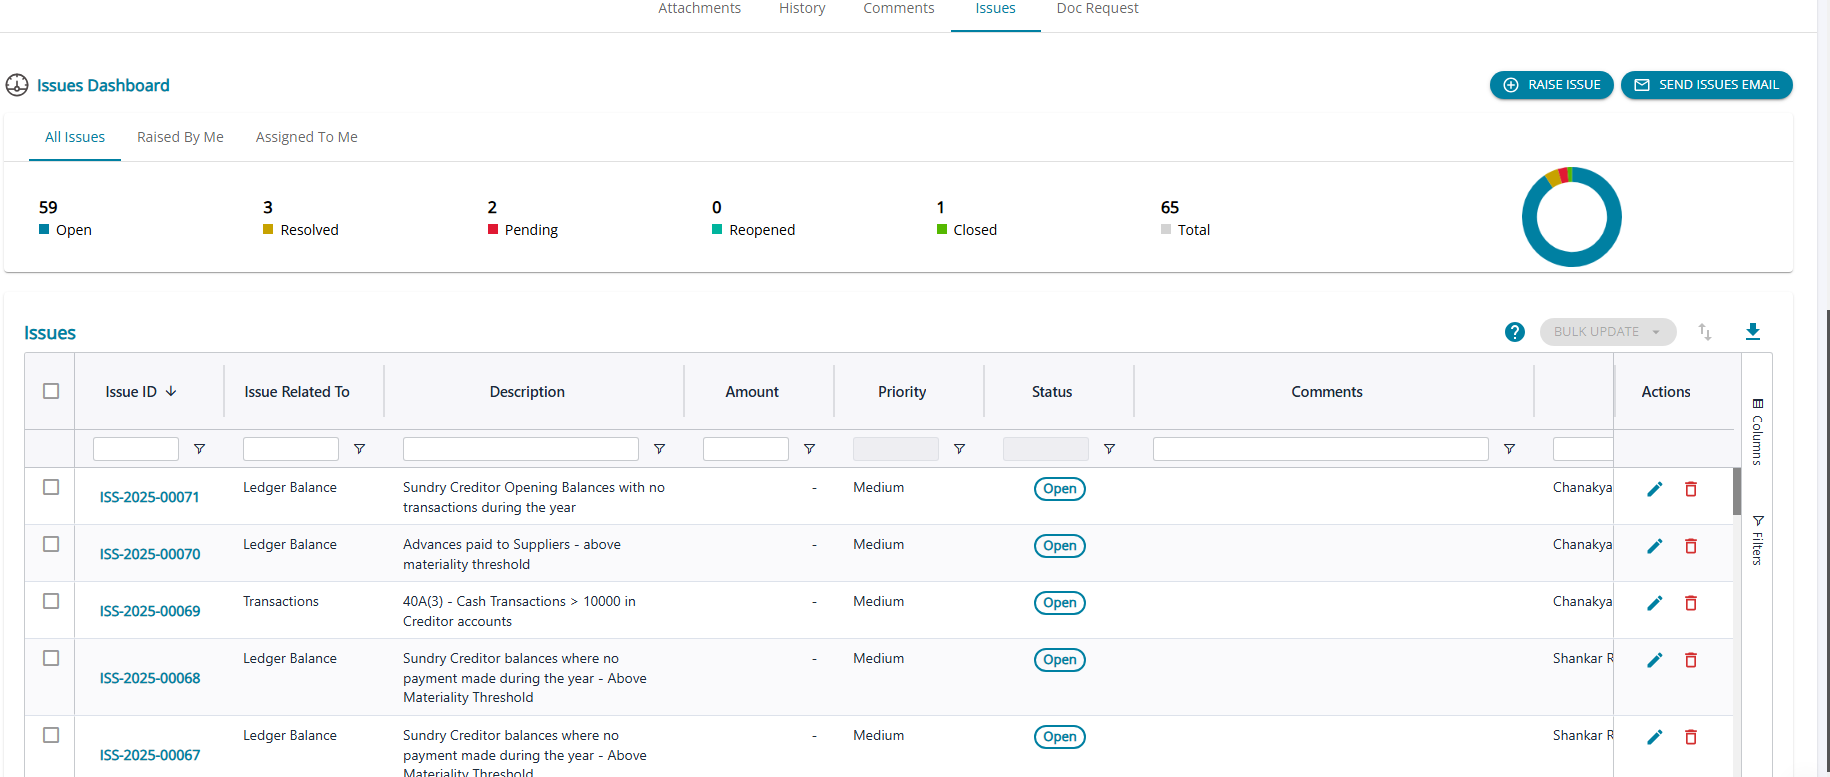Screen dimensions: 1830x777
Task: Click the Comments column filter text field
Action: pyautogui.click(x=1320, y=449)
